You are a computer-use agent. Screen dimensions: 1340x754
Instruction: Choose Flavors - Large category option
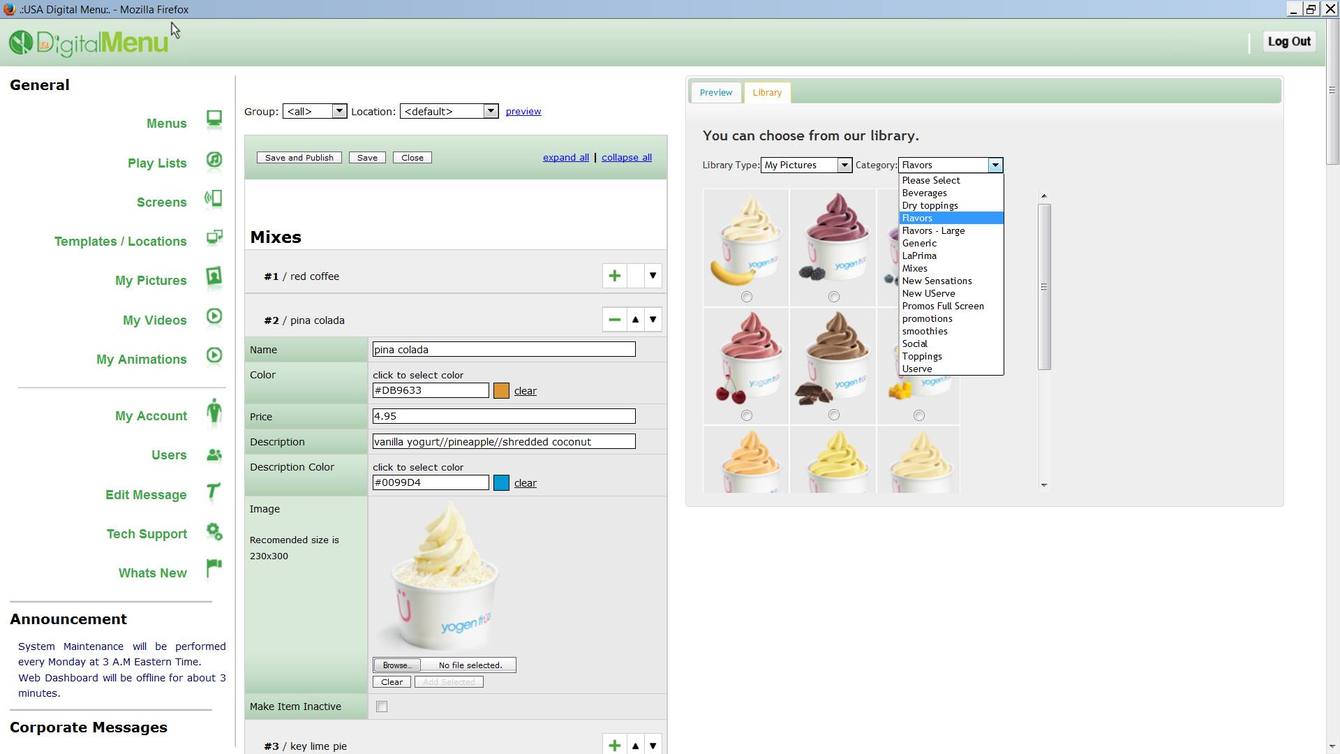coord(933,230)
